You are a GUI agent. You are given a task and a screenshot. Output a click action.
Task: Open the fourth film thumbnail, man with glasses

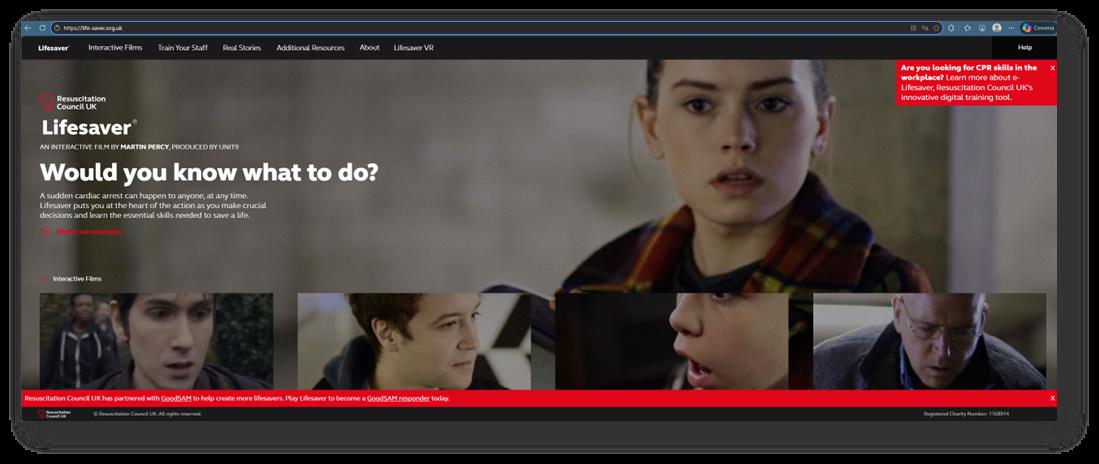click(929, 341)
